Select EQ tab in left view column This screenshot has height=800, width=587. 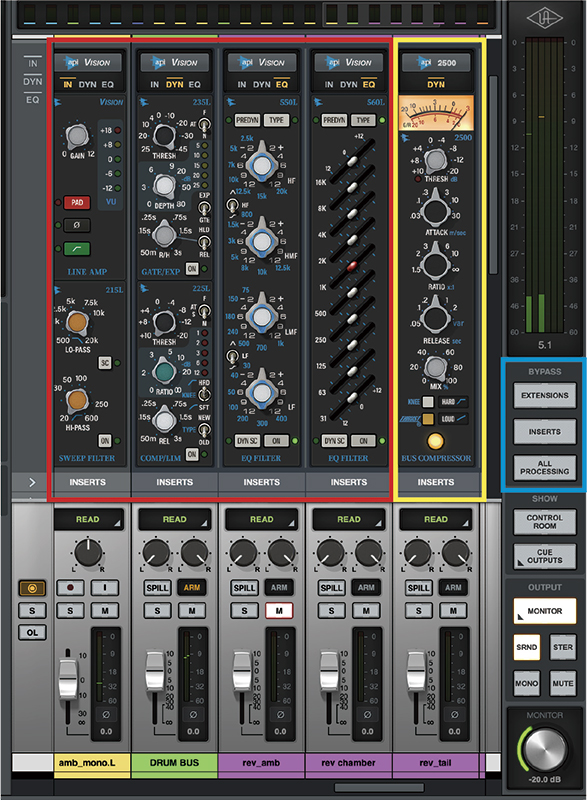(33, 100)
